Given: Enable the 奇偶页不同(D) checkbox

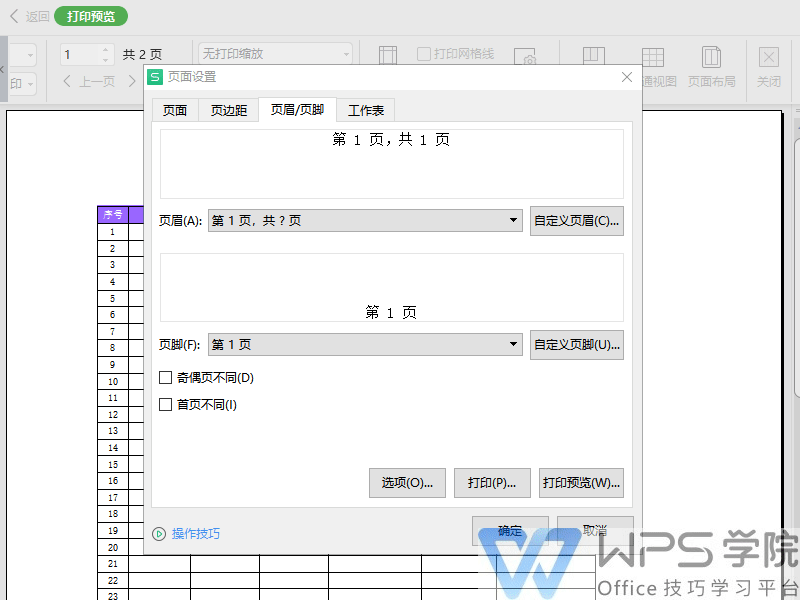Looking at the screenshot, I should pos(165,378).
